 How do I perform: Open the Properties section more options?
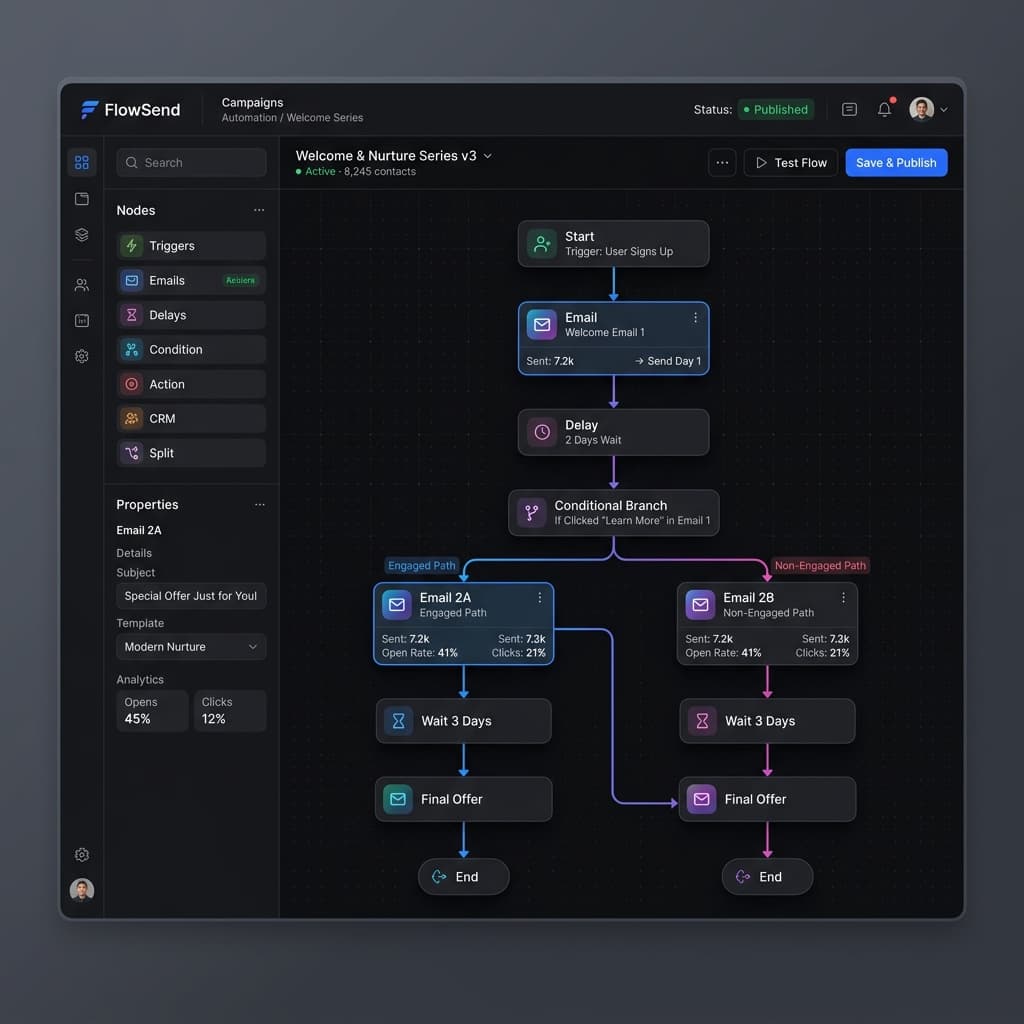259,505
